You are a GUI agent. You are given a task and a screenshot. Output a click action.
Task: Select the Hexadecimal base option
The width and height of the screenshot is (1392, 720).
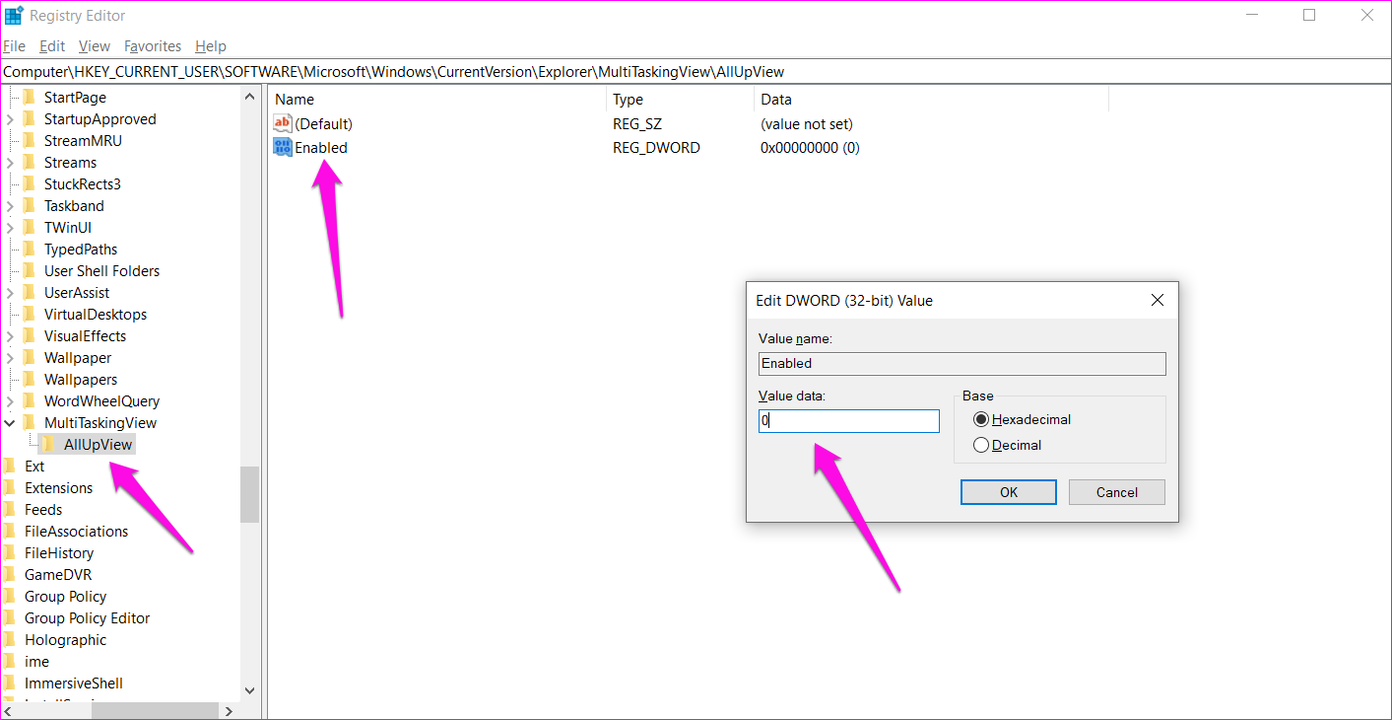click(981, 420)
